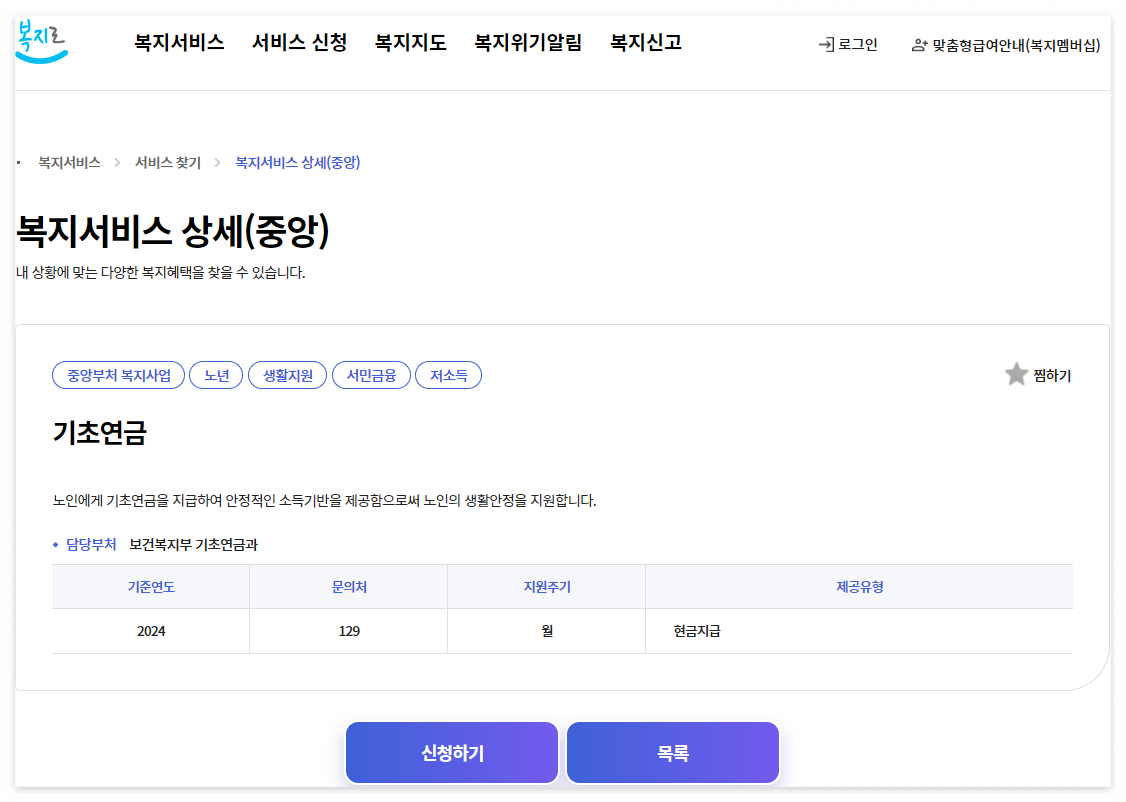The width and height of the screenshot is (1126, 802).
Task: Click the membership person-plus icon
Action: tap(919, 45)
